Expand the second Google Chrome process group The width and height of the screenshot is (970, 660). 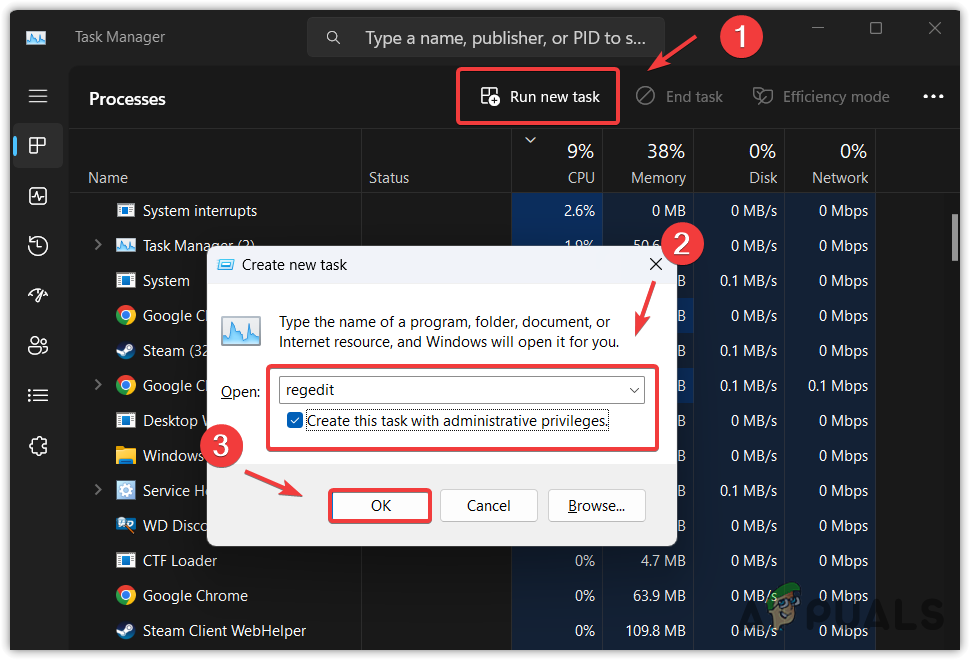pos(98,385)
